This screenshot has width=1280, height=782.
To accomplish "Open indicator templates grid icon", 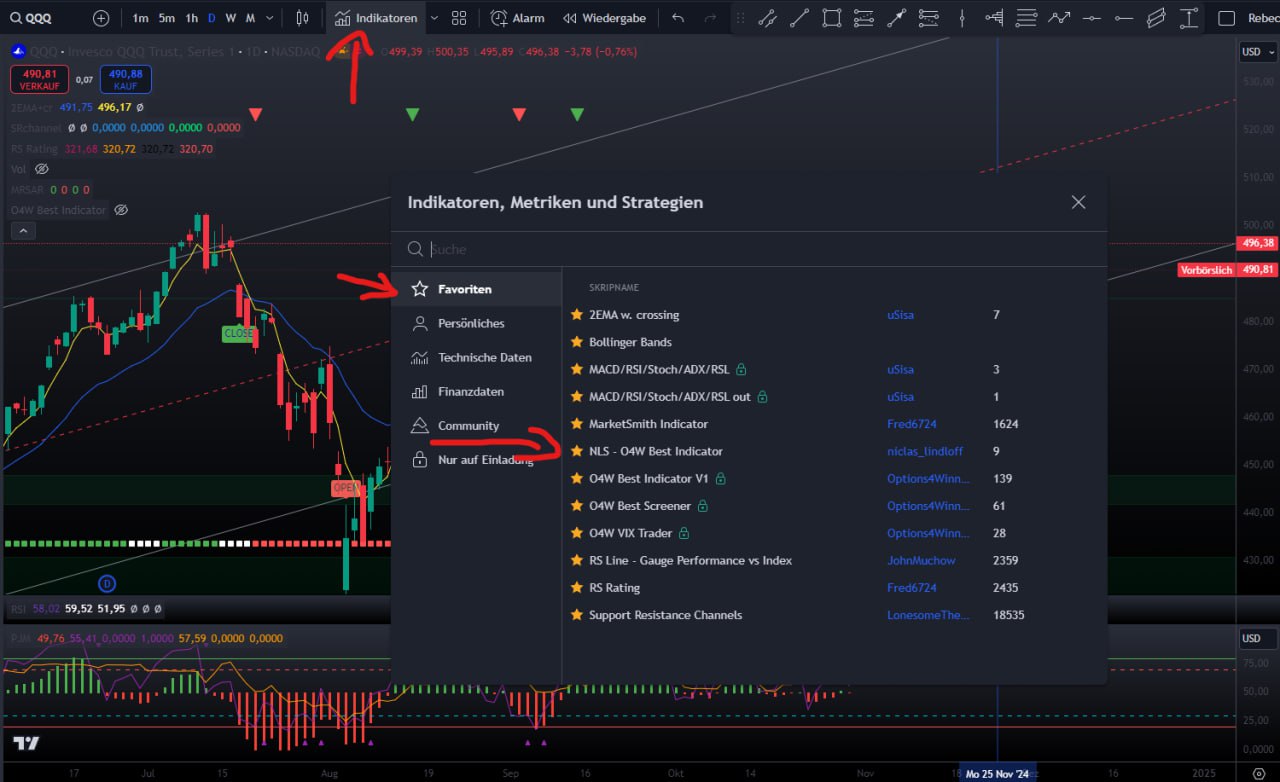I will [459, 18].
